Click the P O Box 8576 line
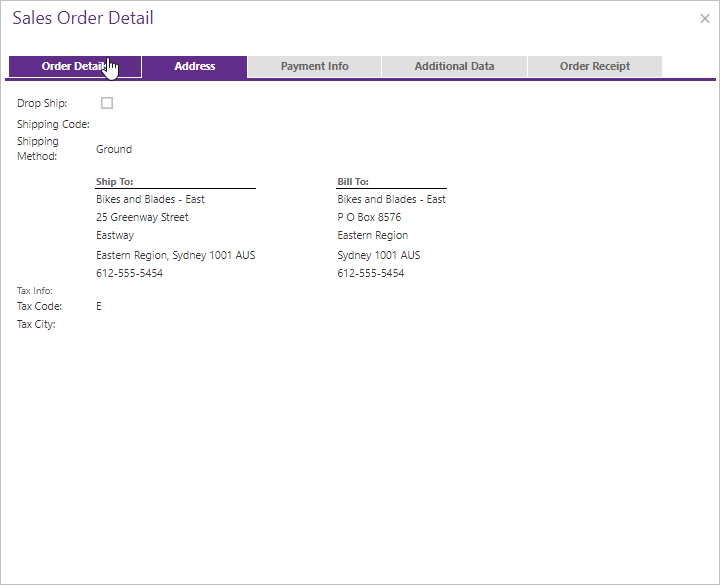 point(369,217)
